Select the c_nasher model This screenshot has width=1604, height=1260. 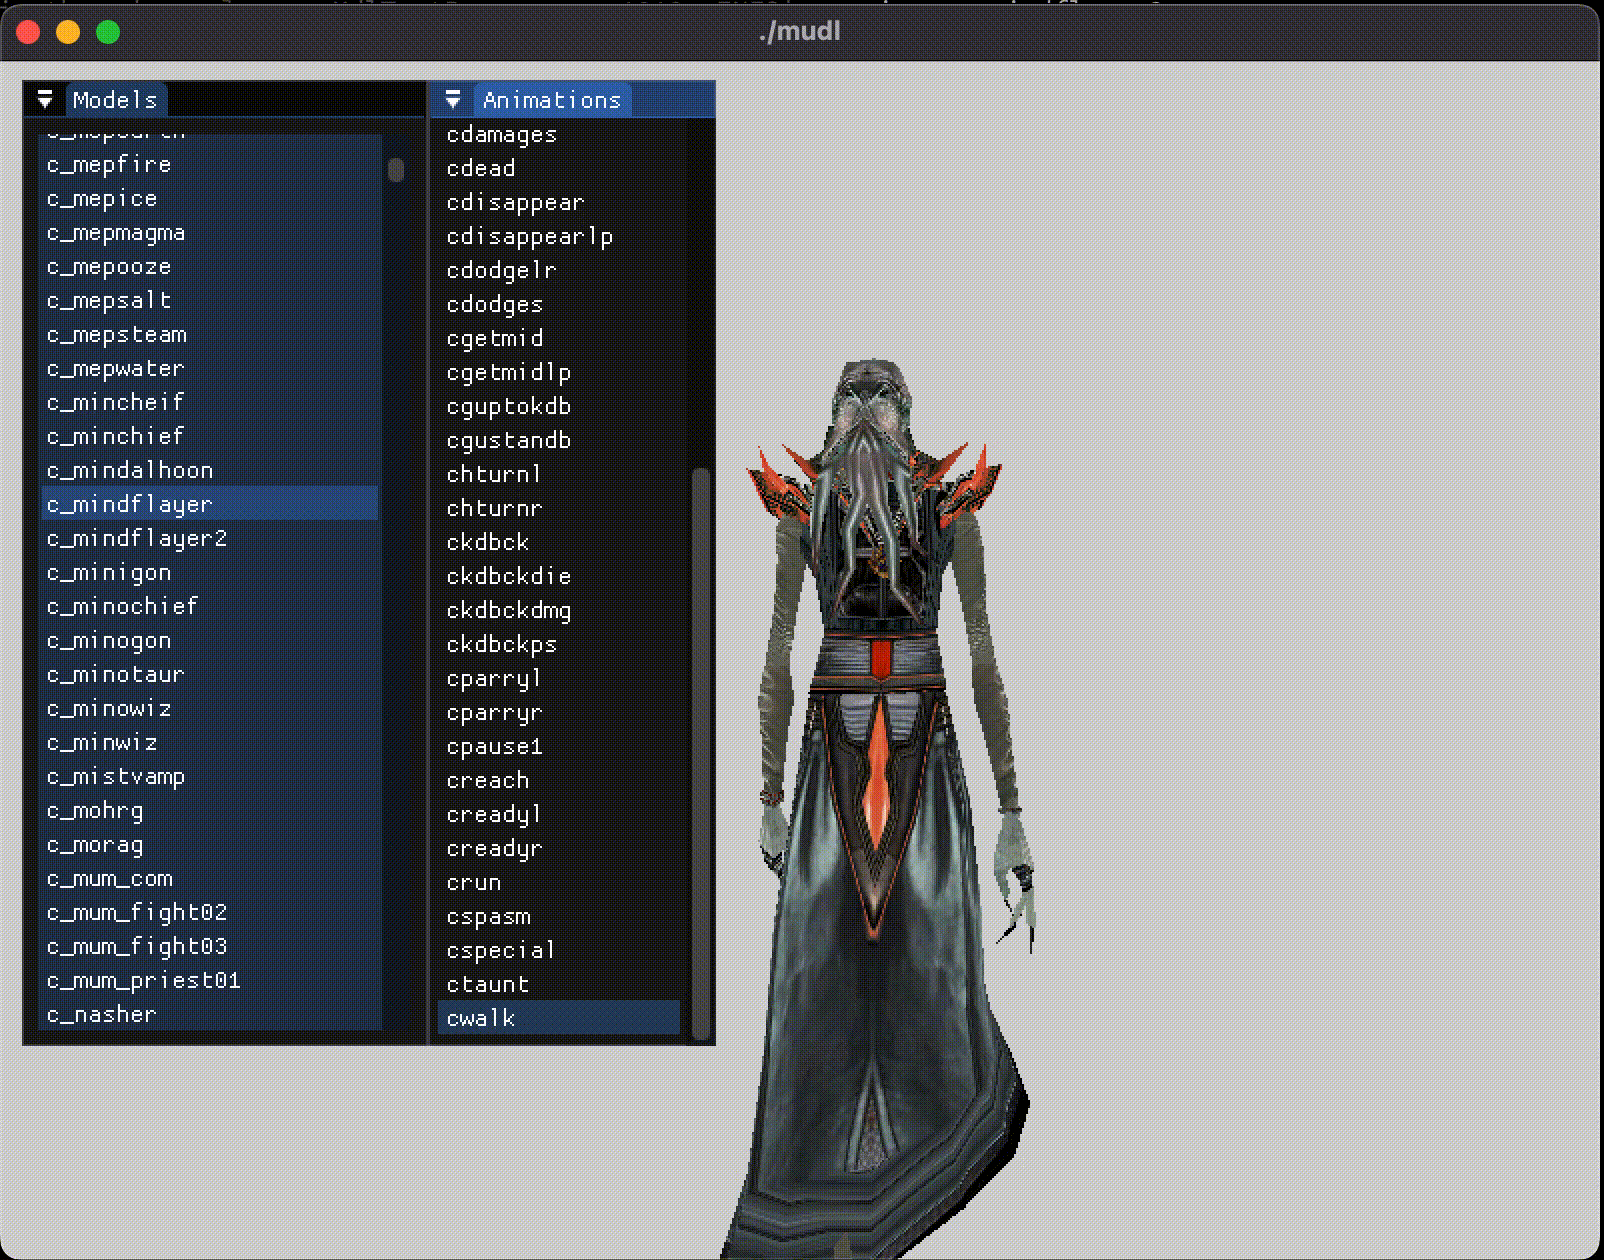tap(210, 1014)
